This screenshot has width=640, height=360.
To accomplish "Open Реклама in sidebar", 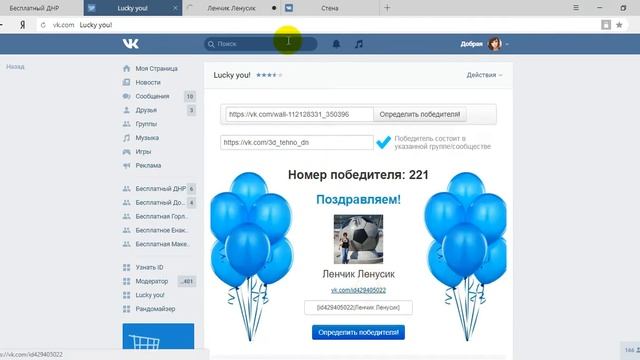I will click(148, 166).
